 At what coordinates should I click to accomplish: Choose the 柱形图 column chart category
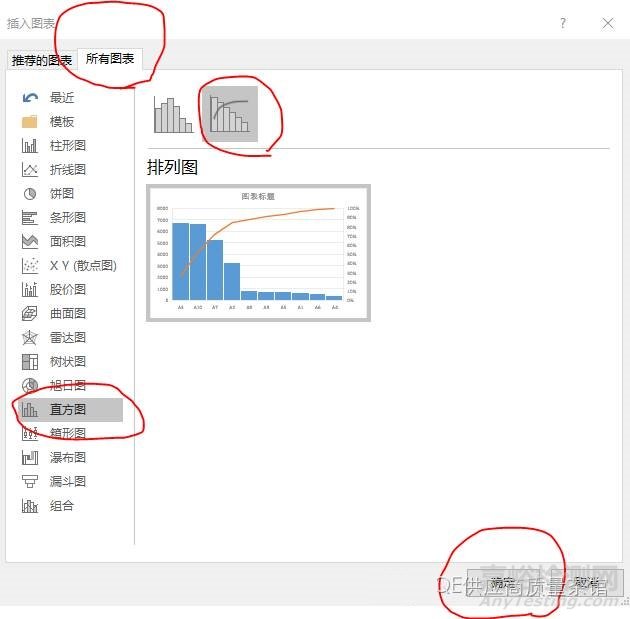[30, 145]
